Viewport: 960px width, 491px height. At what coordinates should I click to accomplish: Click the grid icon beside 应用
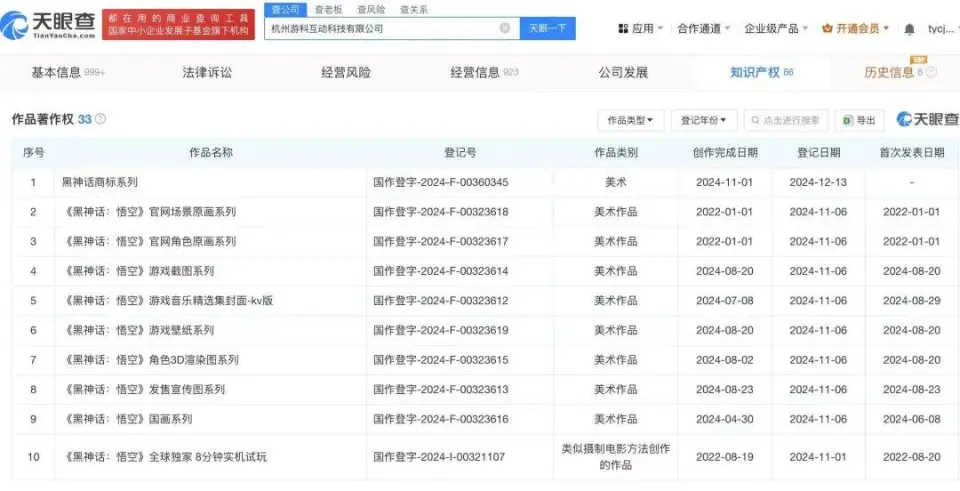point(622,29)
